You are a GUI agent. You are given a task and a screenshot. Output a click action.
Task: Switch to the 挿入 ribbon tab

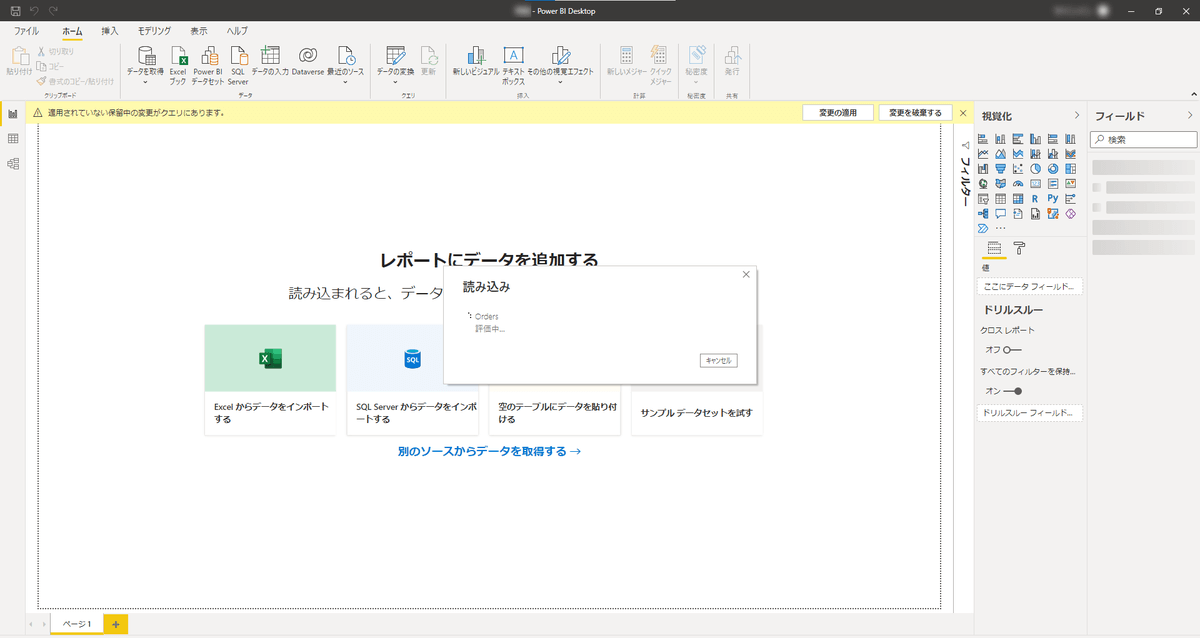(110, 31)
